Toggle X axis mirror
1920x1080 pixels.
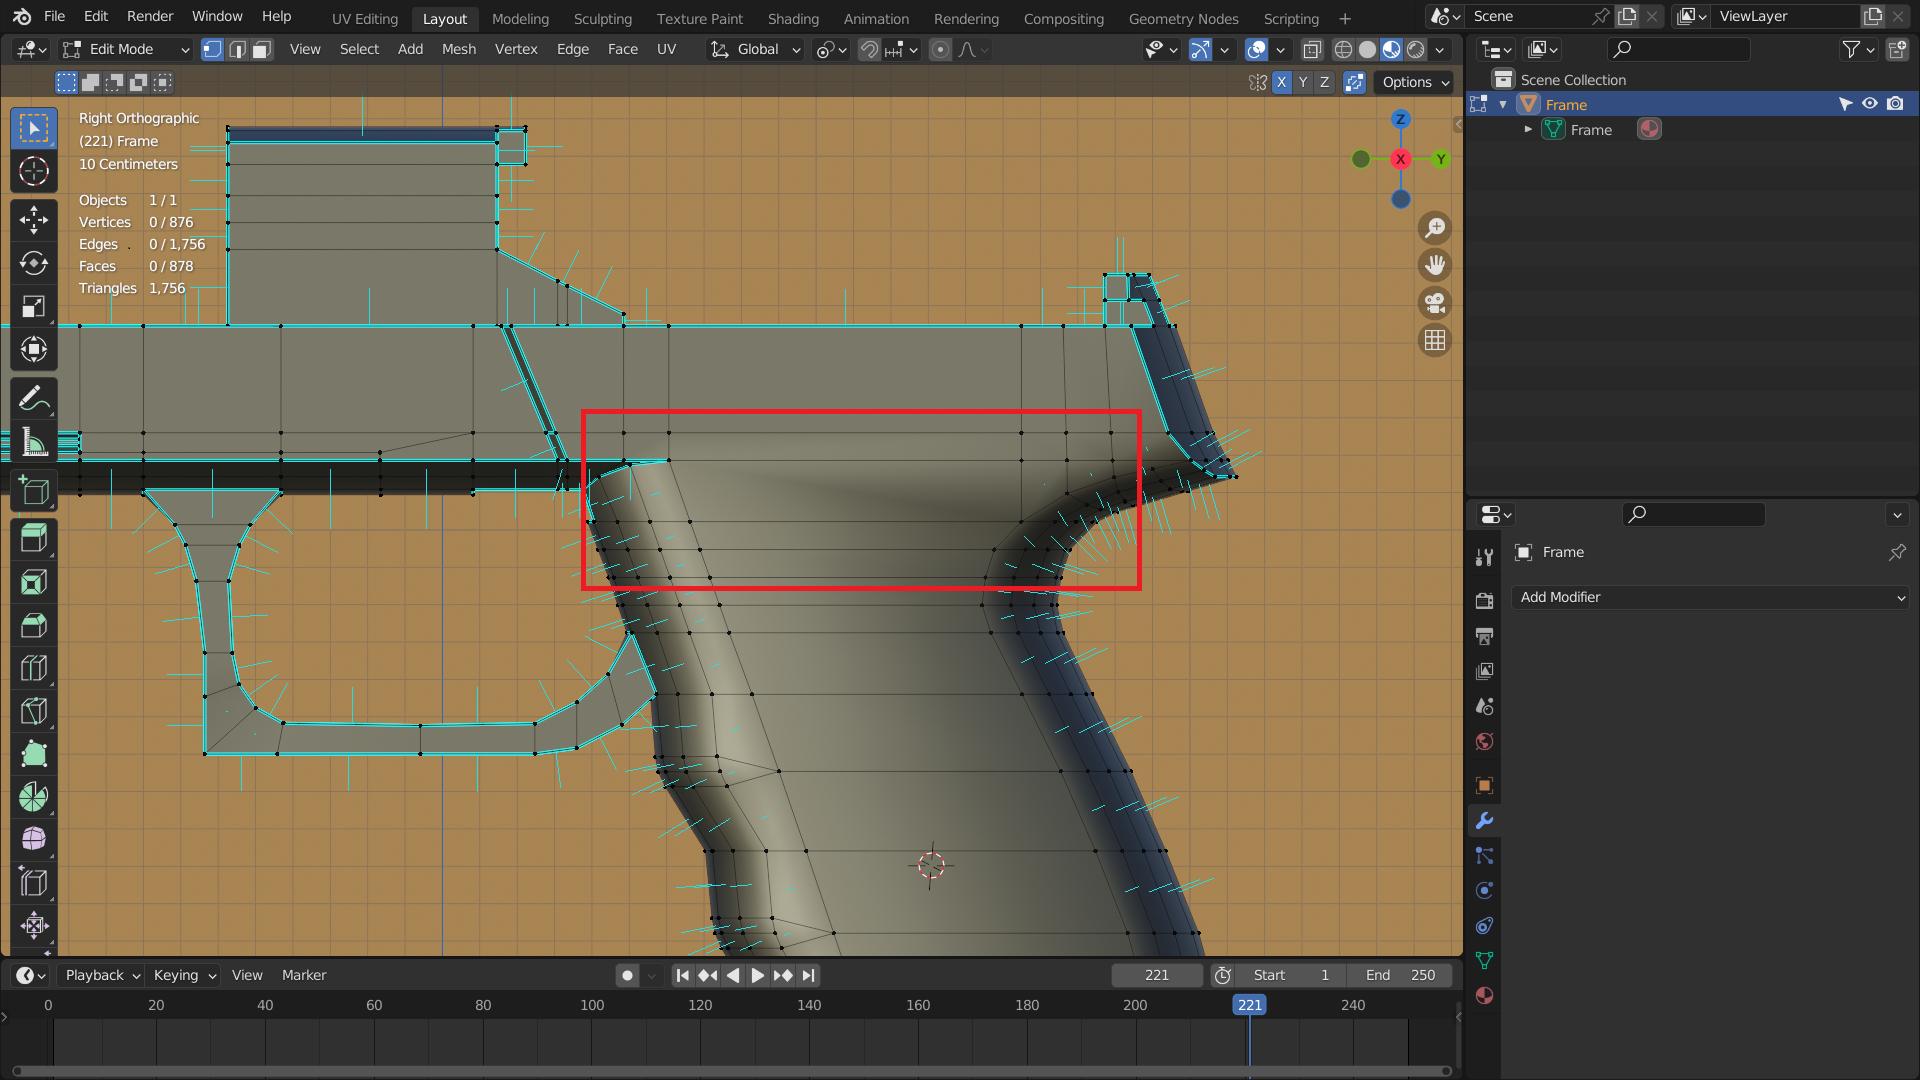click(x=1281, y=82)
